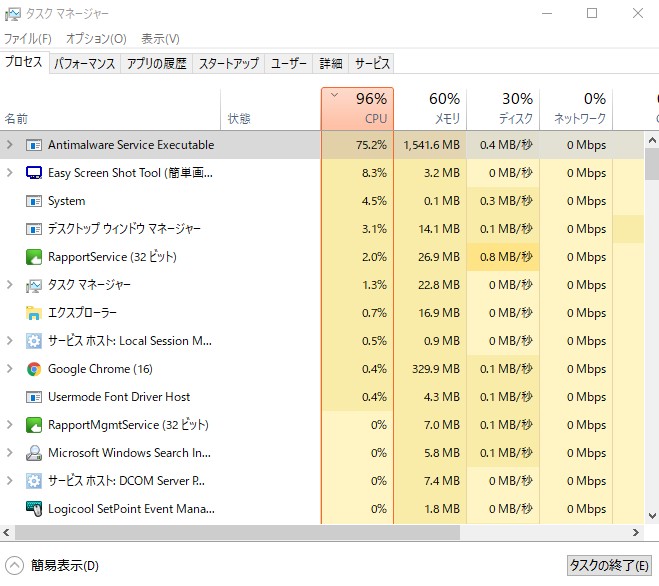The height and width of the screenshot is (586, 659).
Task: Click the horizontal scrollbar right arrow
Action: (x=636, y=533)
